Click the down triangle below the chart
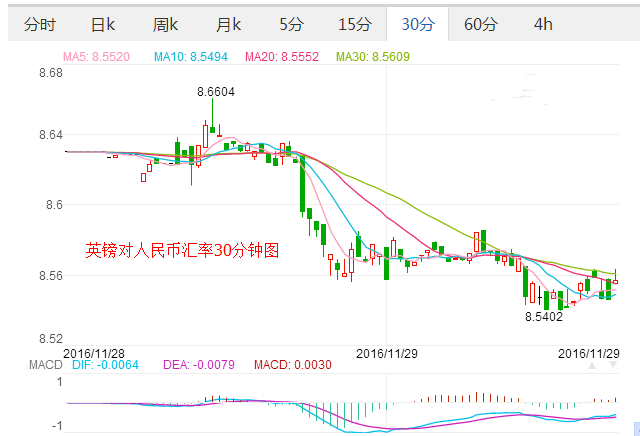 (x=612, y=366)
